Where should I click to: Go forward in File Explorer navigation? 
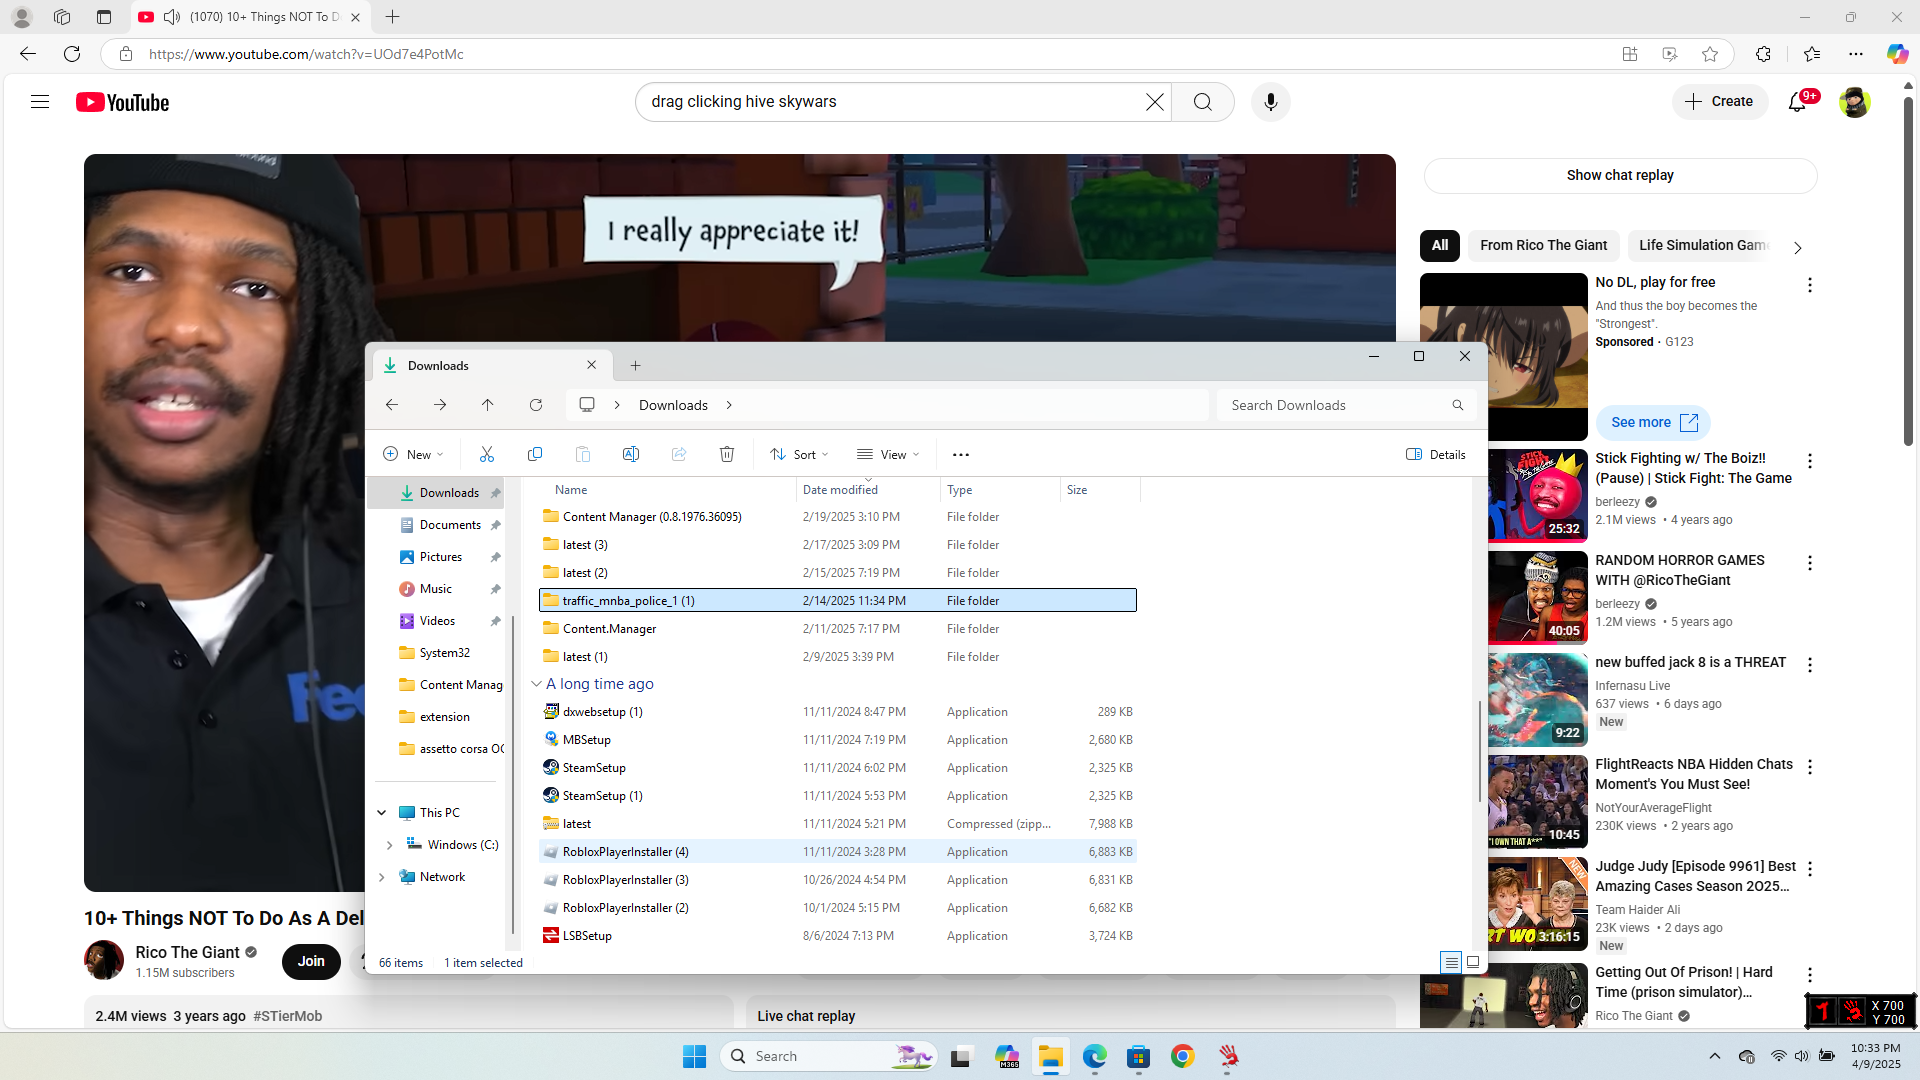440,405
